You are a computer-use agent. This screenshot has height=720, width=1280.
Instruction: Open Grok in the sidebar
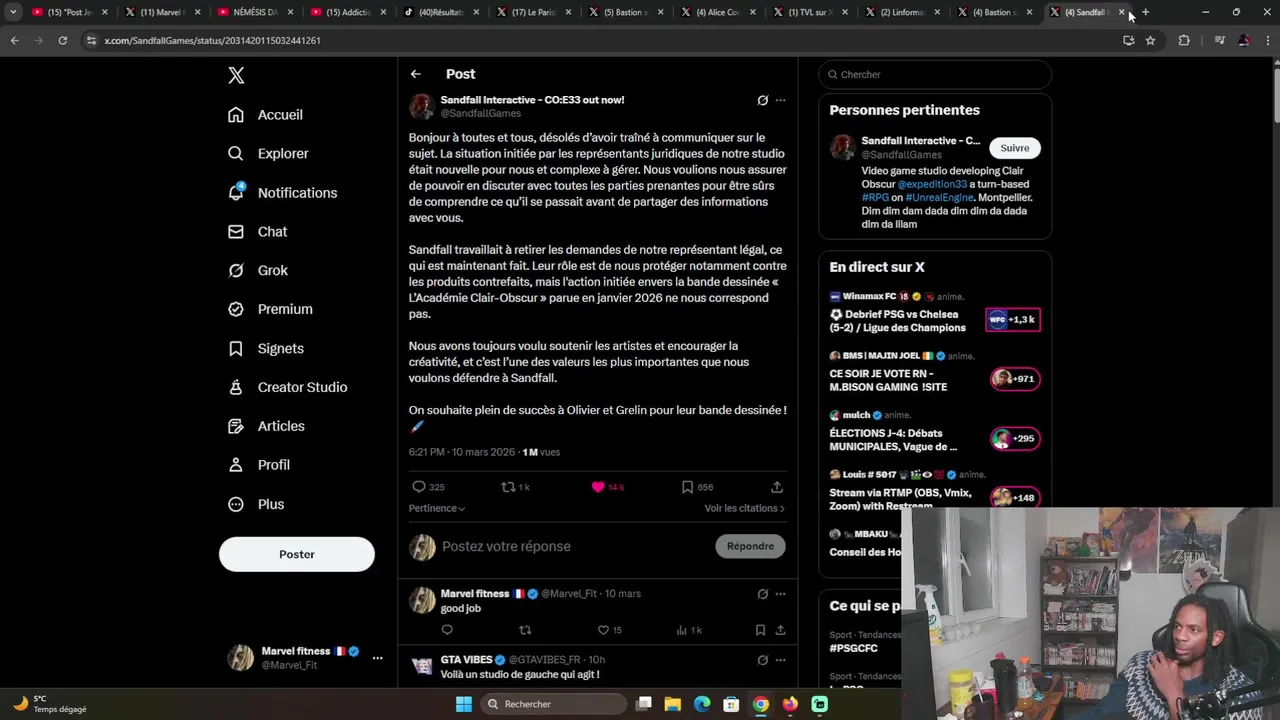point(257,271)
